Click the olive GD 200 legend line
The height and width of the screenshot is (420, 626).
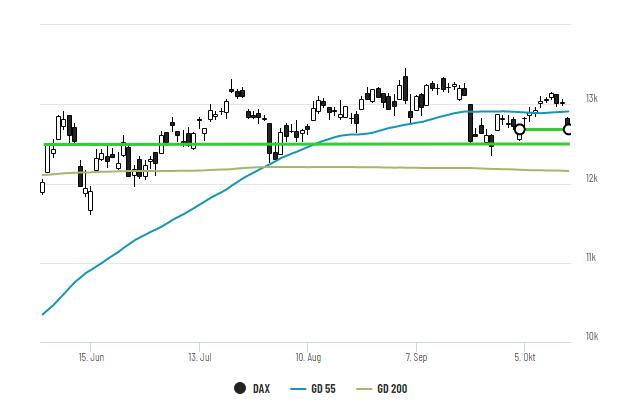367,389
